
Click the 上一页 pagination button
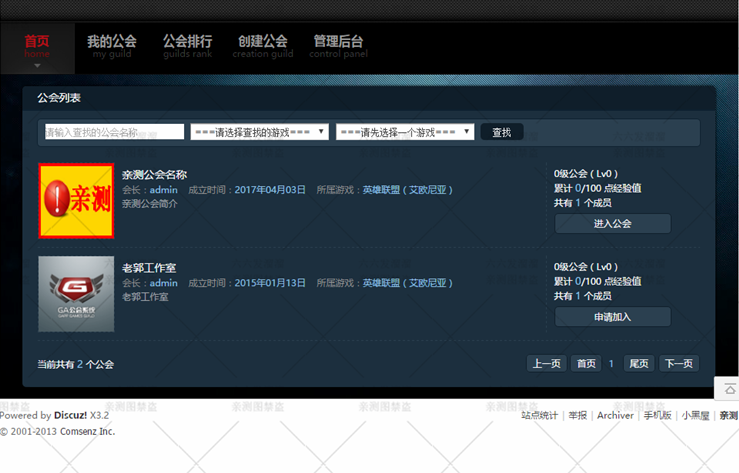pyautogui.click(x=547, y=364)
